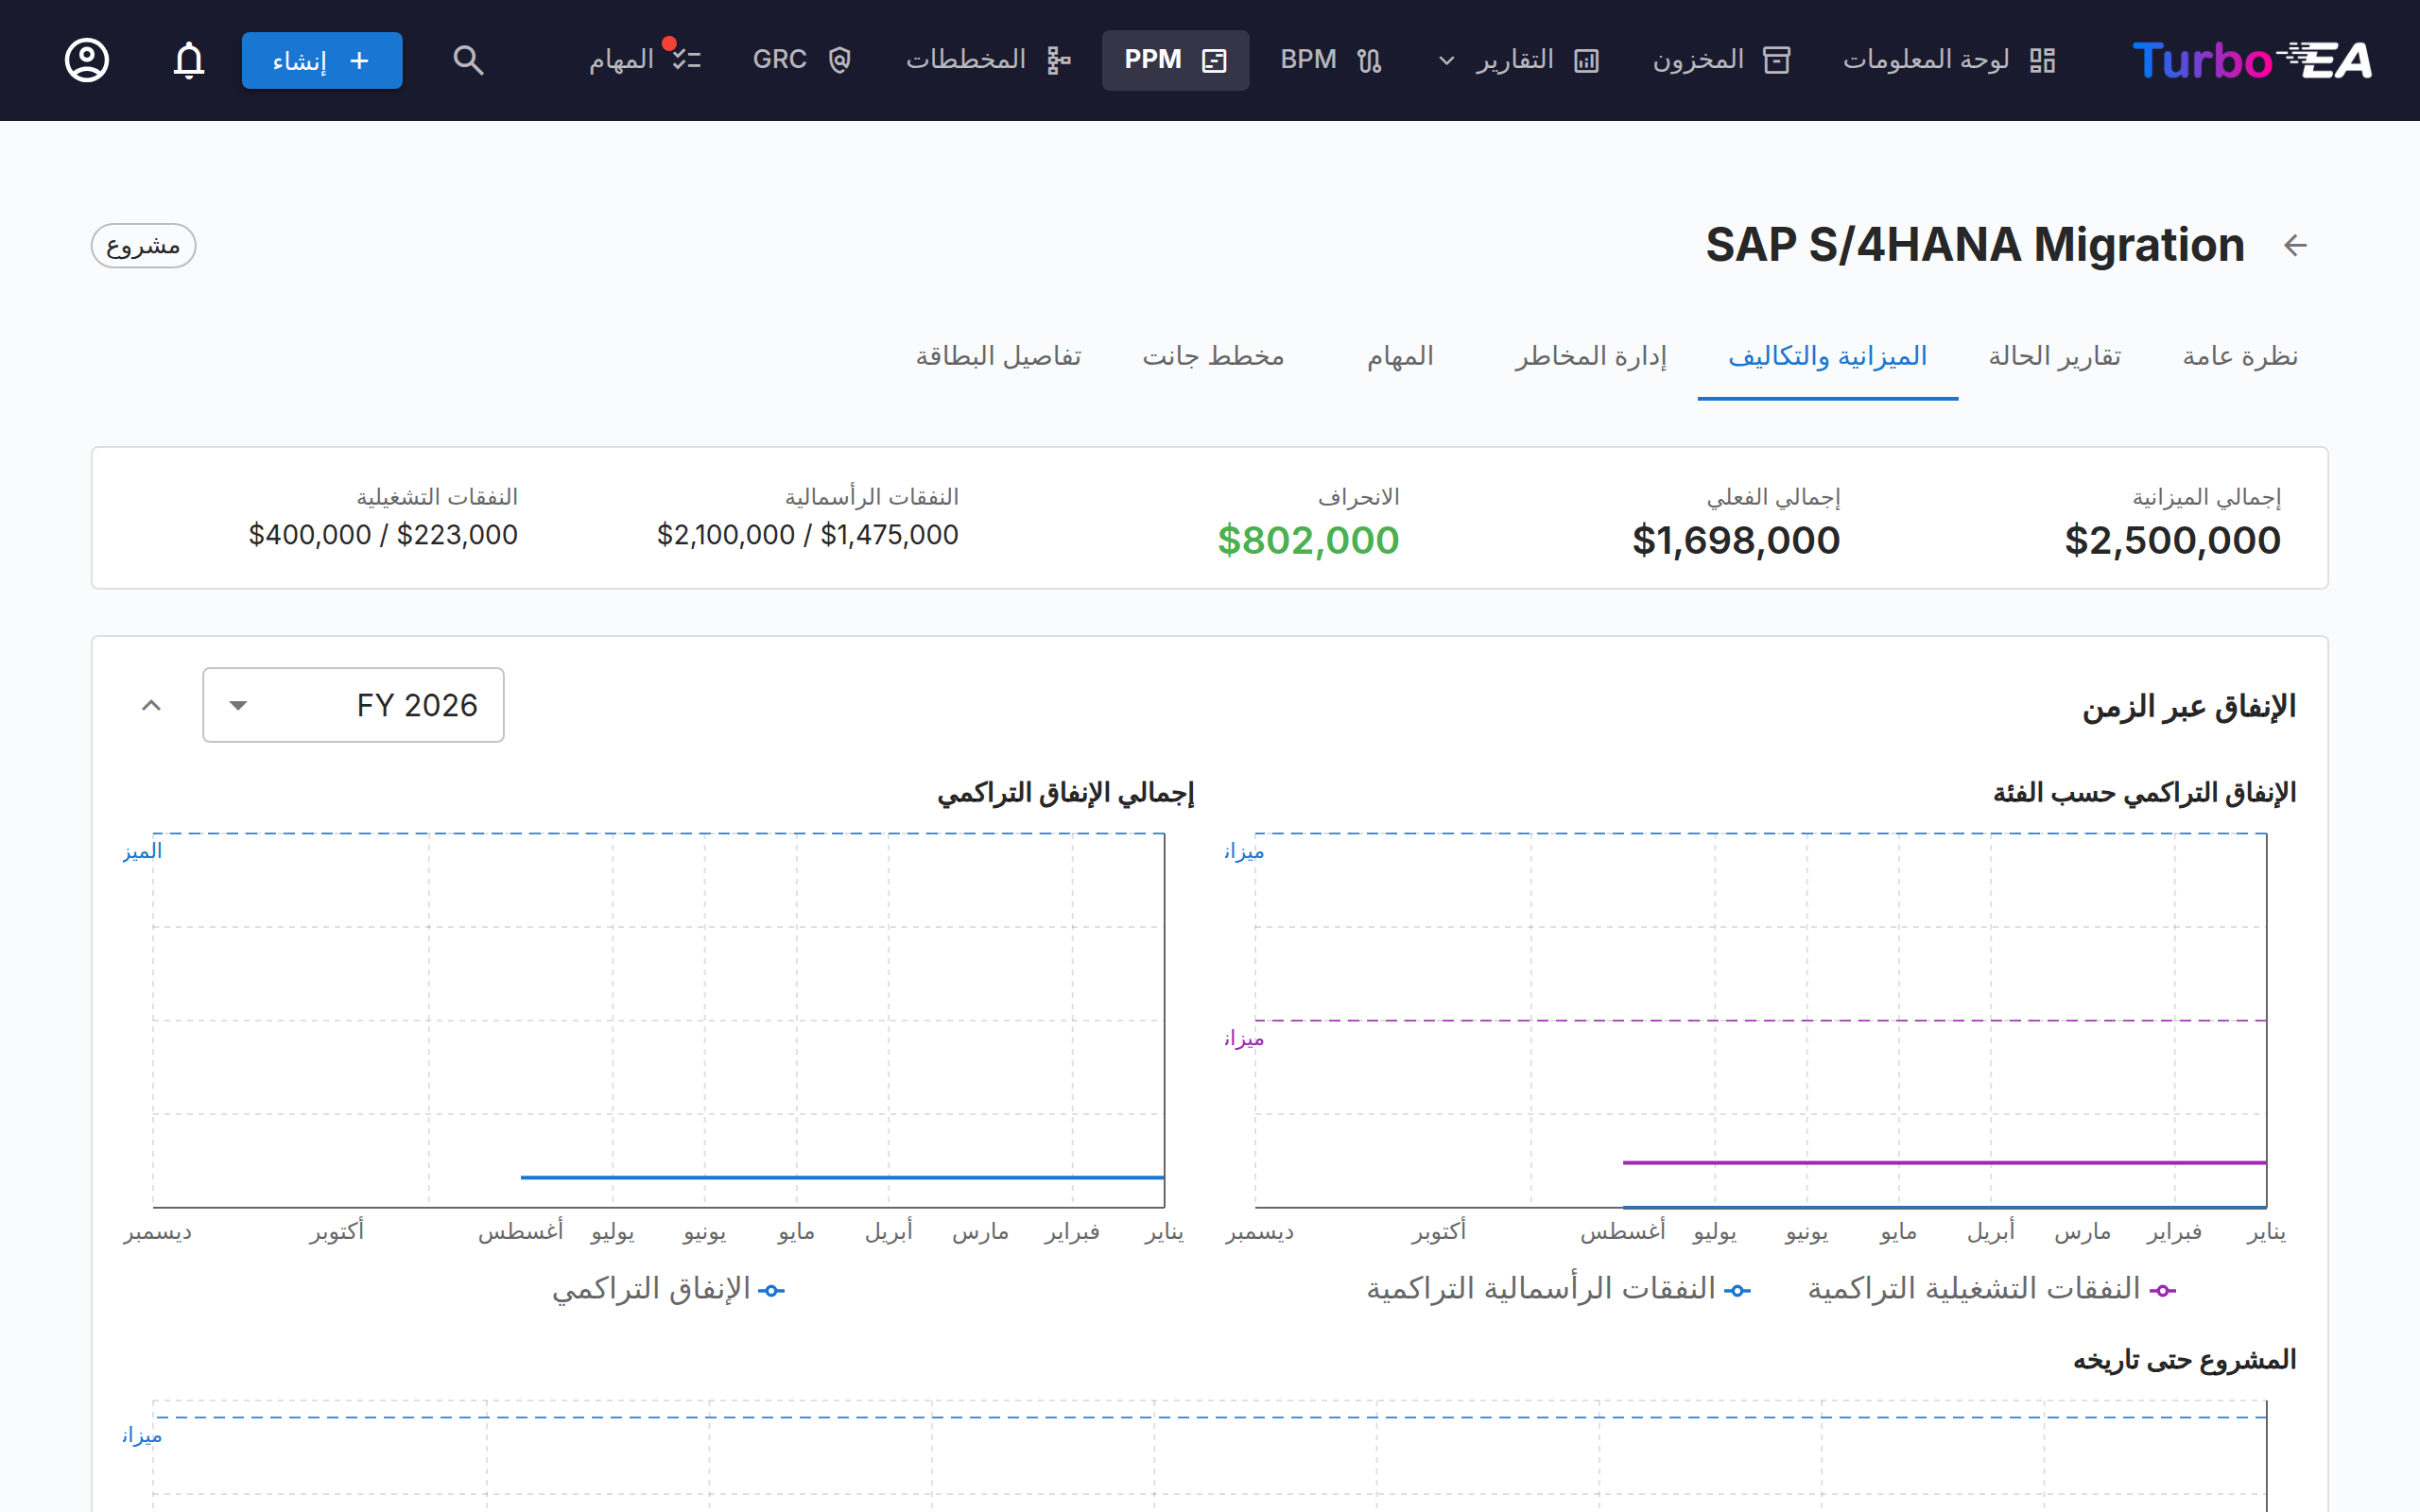Collapse the الإنفاق عبر الزمن section chevron
Screen dimensions: 2420x1512
pos(151,705)
